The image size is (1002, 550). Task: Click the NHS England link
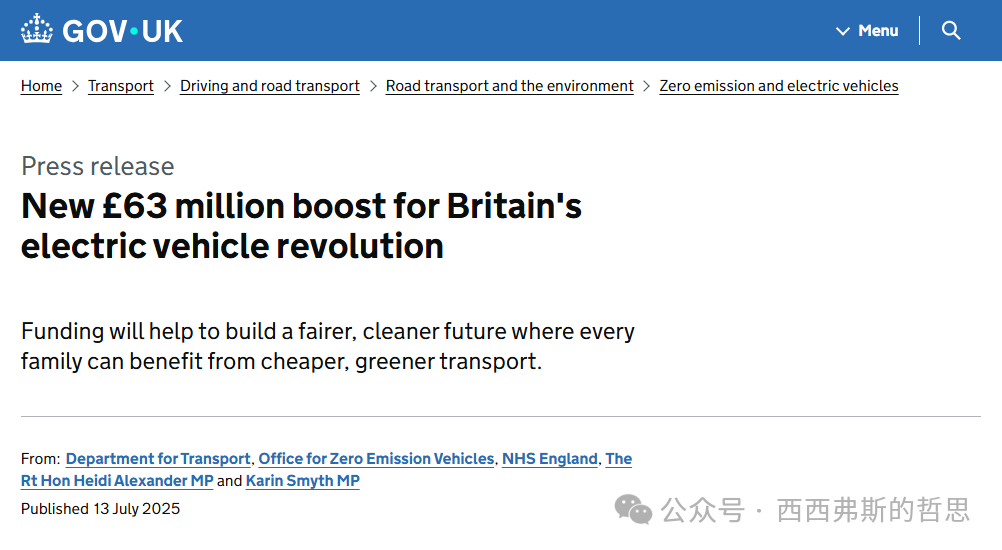[549, 459]
